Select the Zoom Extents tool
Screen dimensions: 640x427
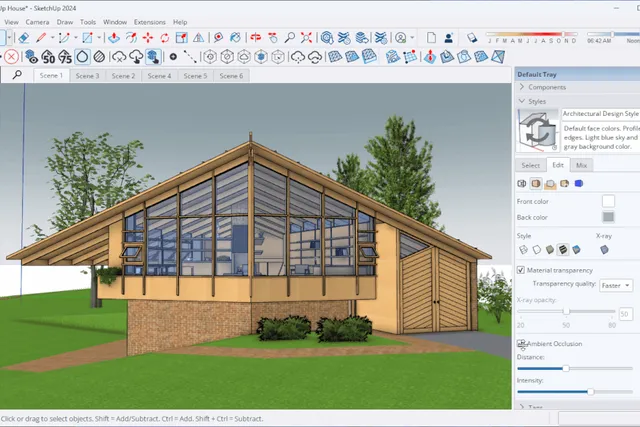click(306, 38)
